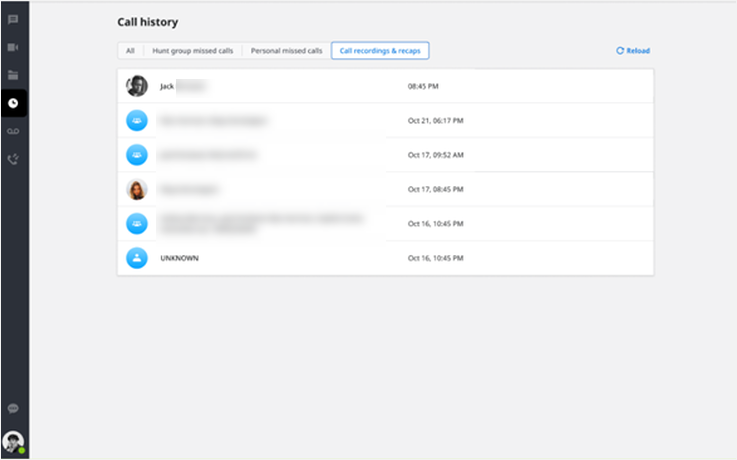Click the Reload button
This screenshot has width=737, height=460.
click(x=633, y=51)
